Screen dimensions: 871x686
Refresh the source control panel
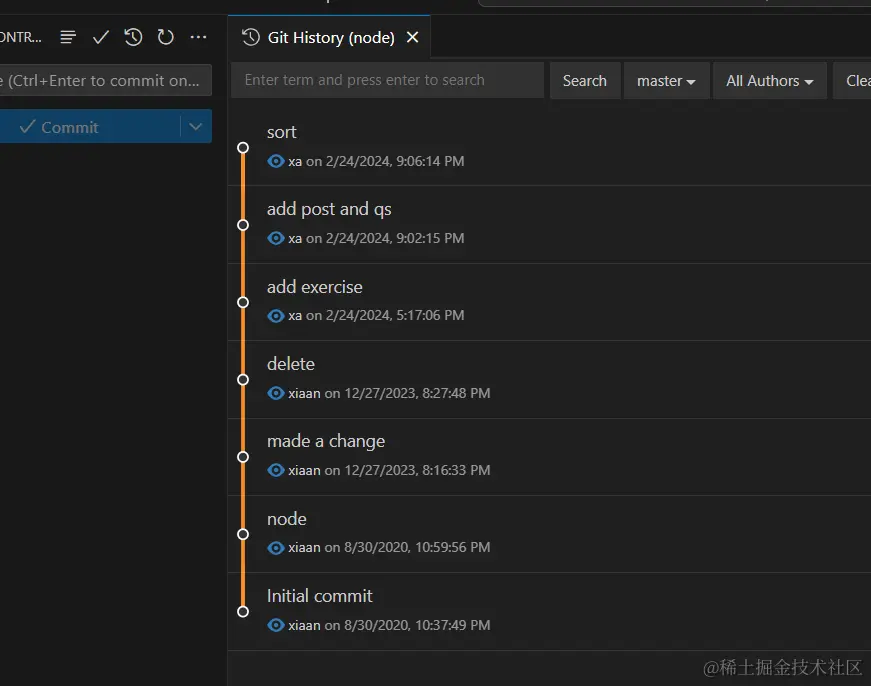166,37
